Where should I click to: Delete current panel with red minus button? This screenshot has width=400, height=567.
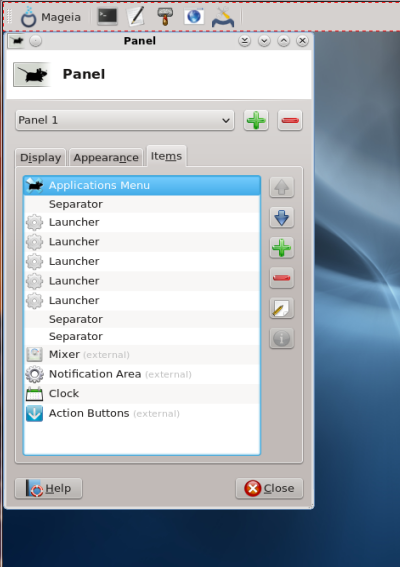tap(290, 120)
